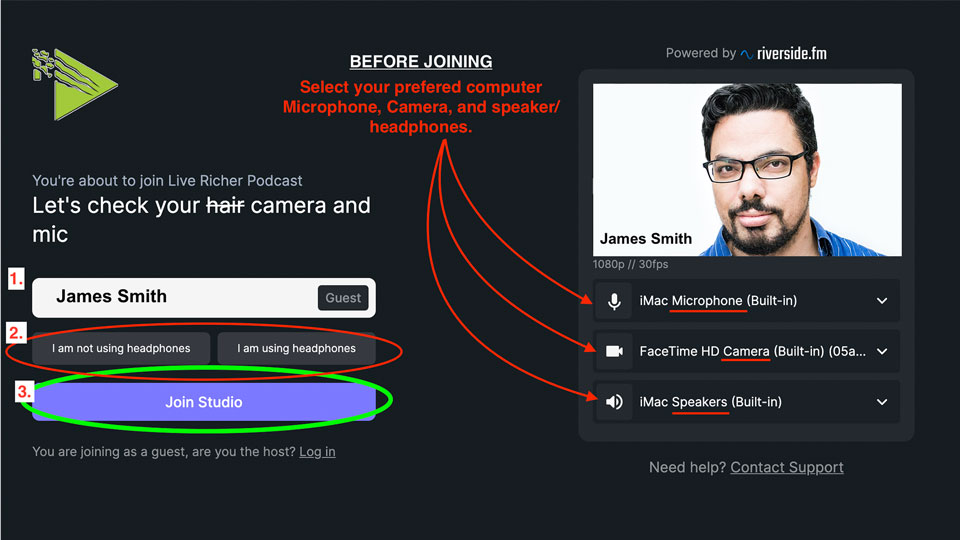The width and height of the screenshot is (960, 540).
Task: Click the 'Powered by' text
Action: click(700, 53)
